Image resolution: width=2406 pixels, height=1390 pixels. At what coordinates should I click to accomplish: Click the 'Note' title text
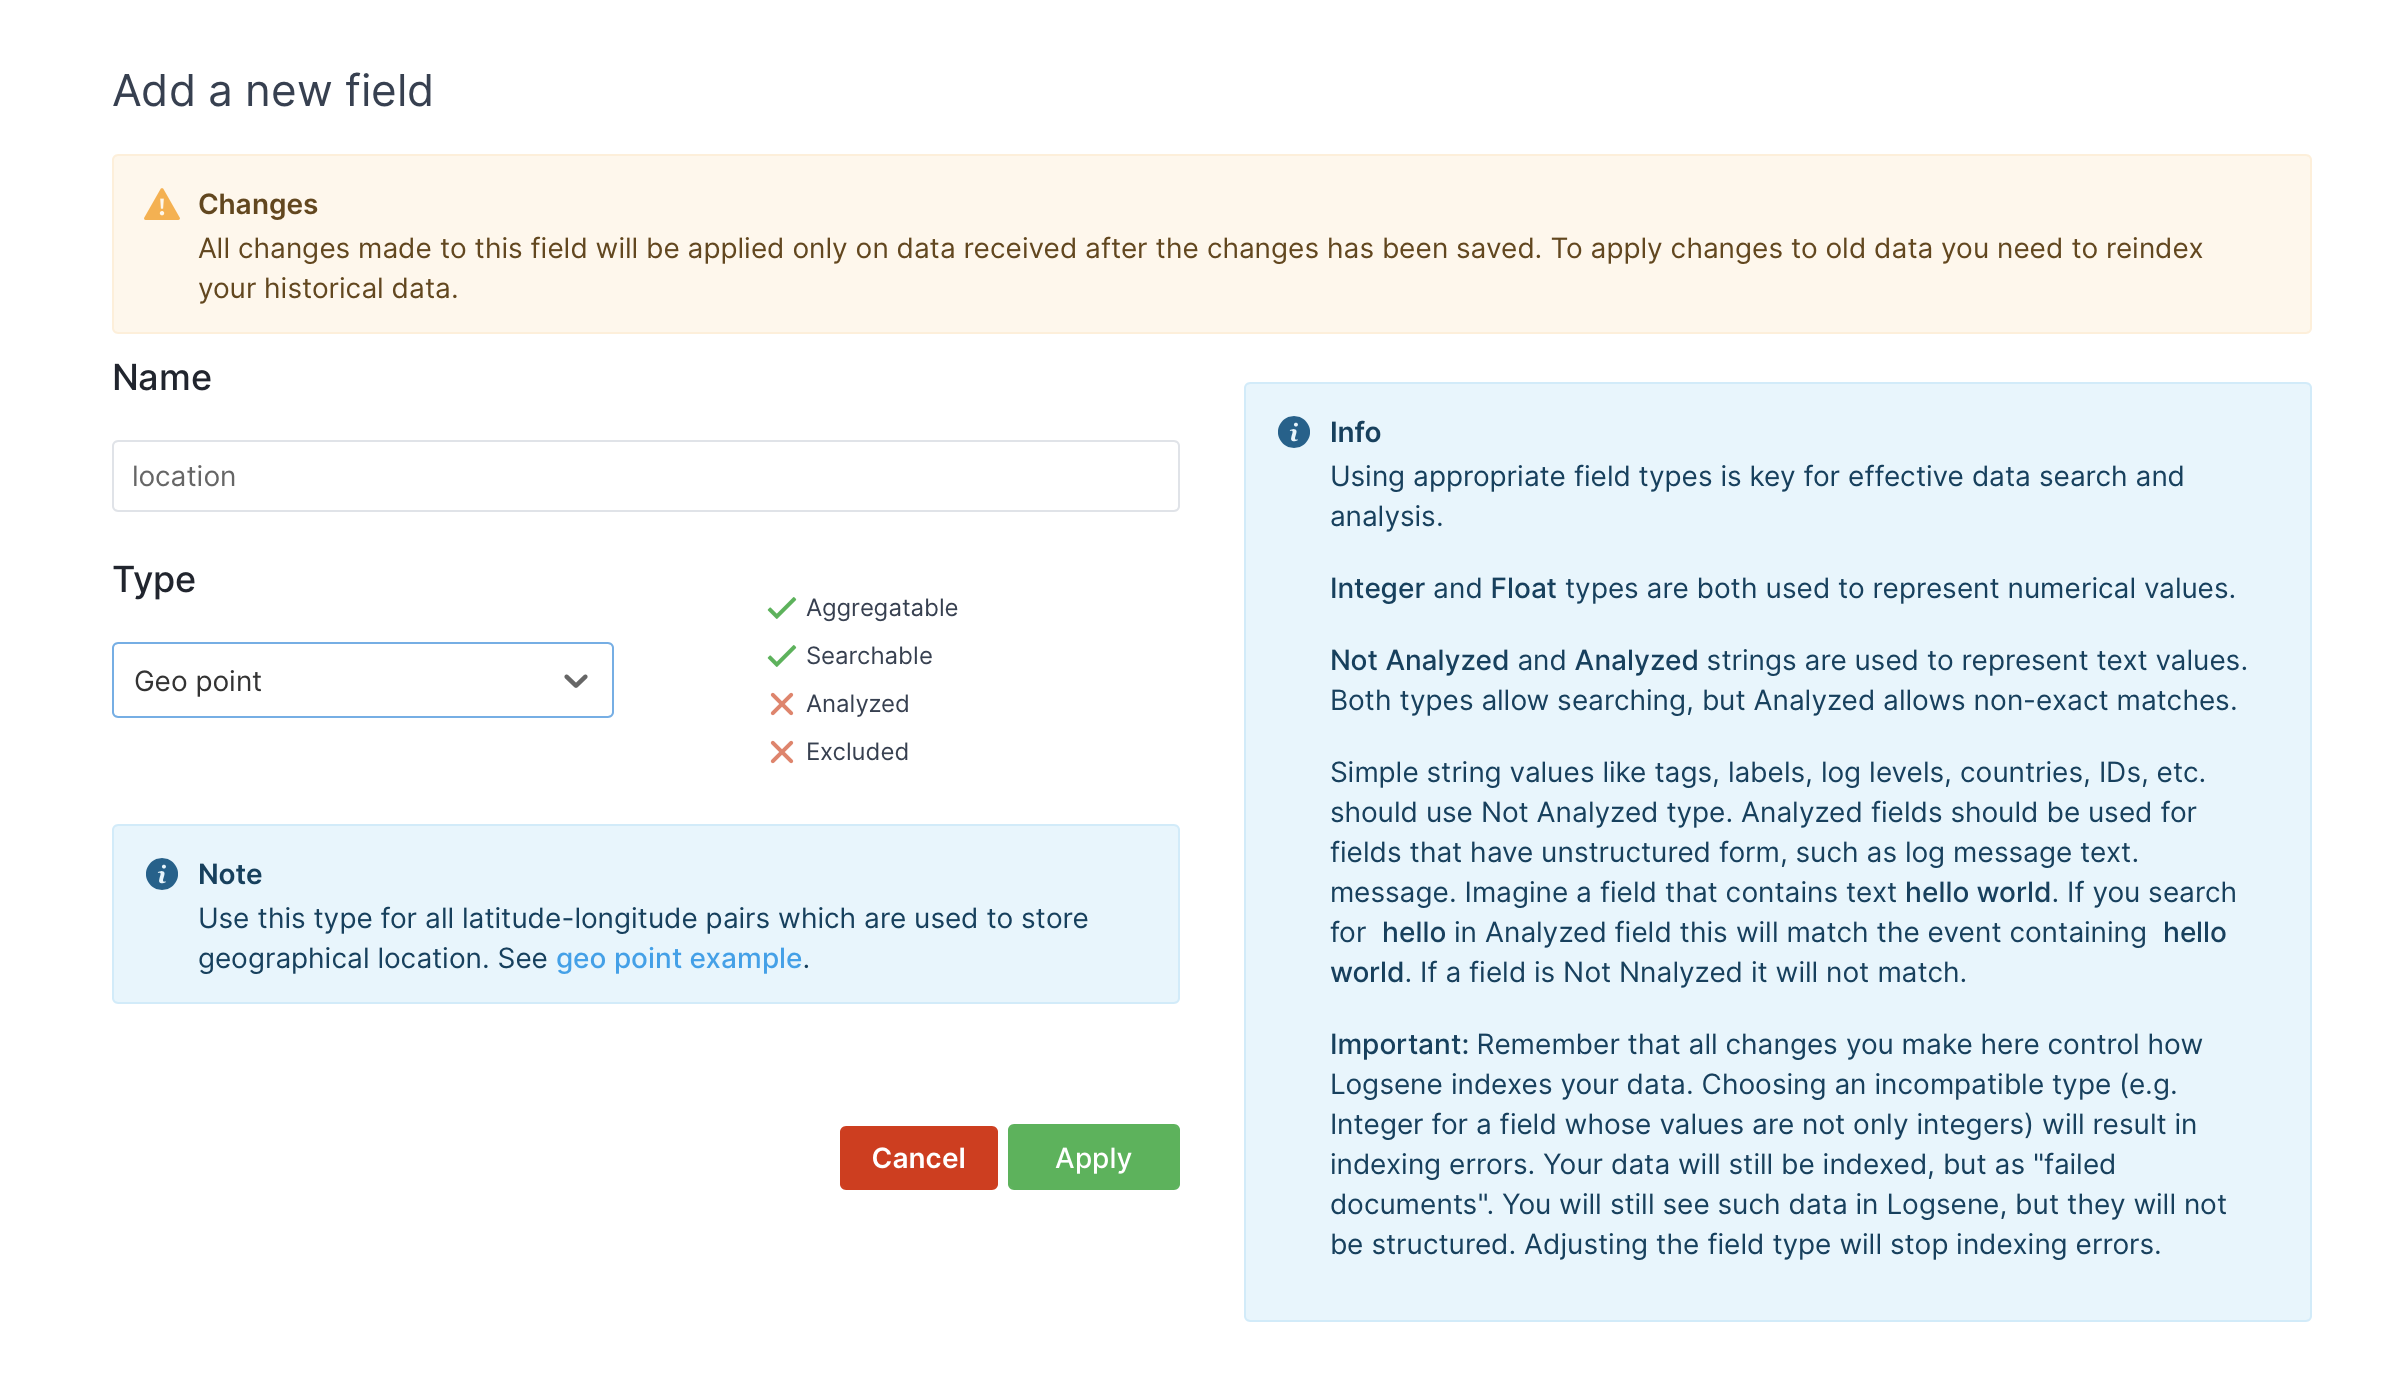pos(230,874)
